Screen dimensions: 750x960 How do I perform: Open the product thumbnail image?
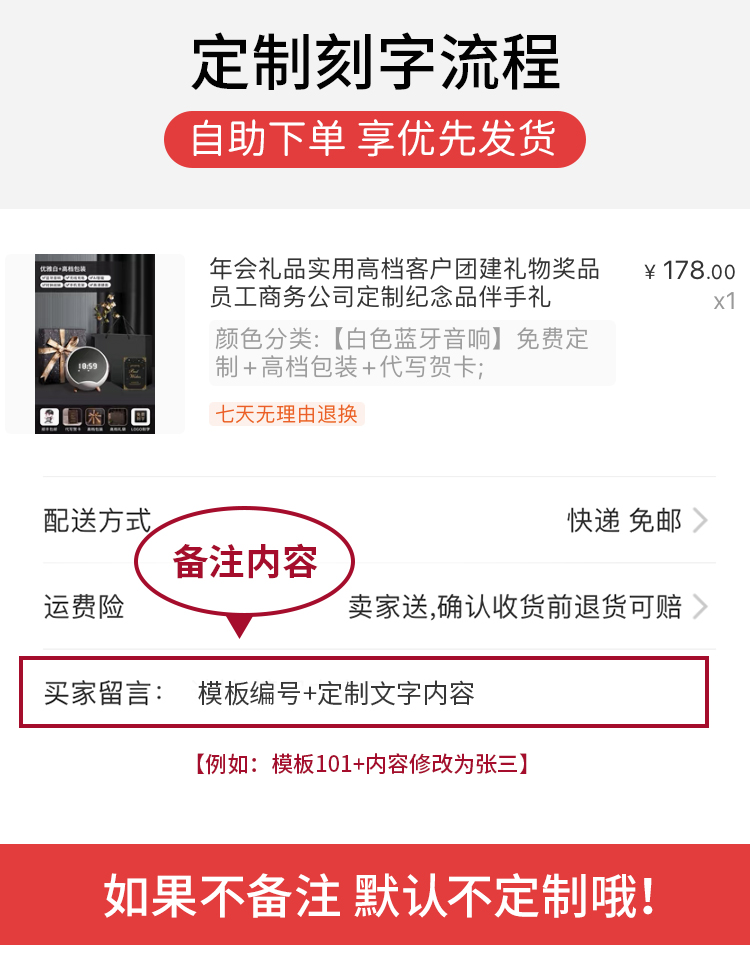pos(95,343)
